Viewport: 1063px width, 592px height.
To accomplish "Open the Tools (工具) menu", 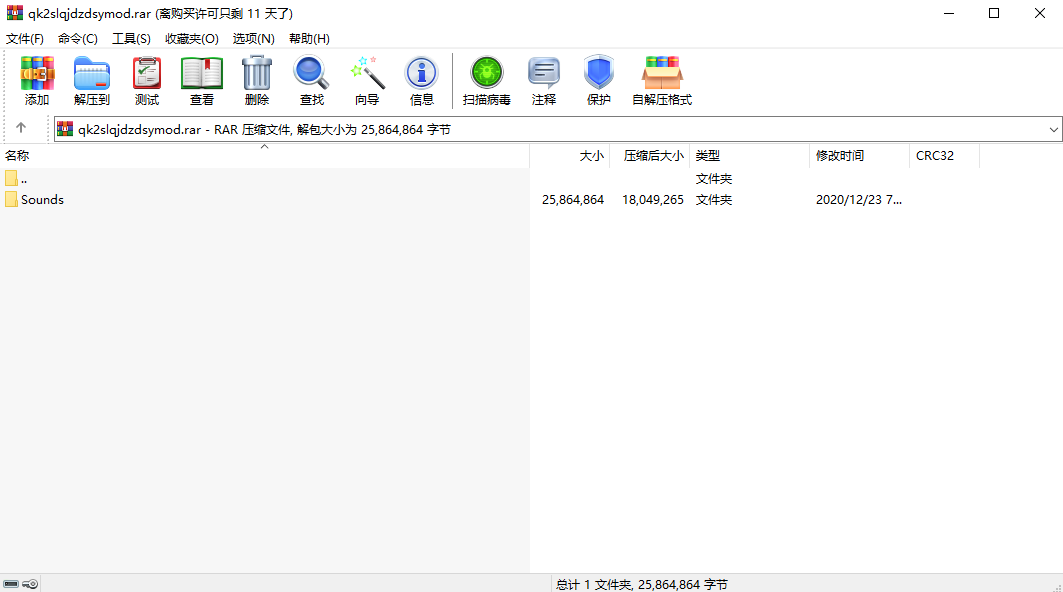I will 132,39.
